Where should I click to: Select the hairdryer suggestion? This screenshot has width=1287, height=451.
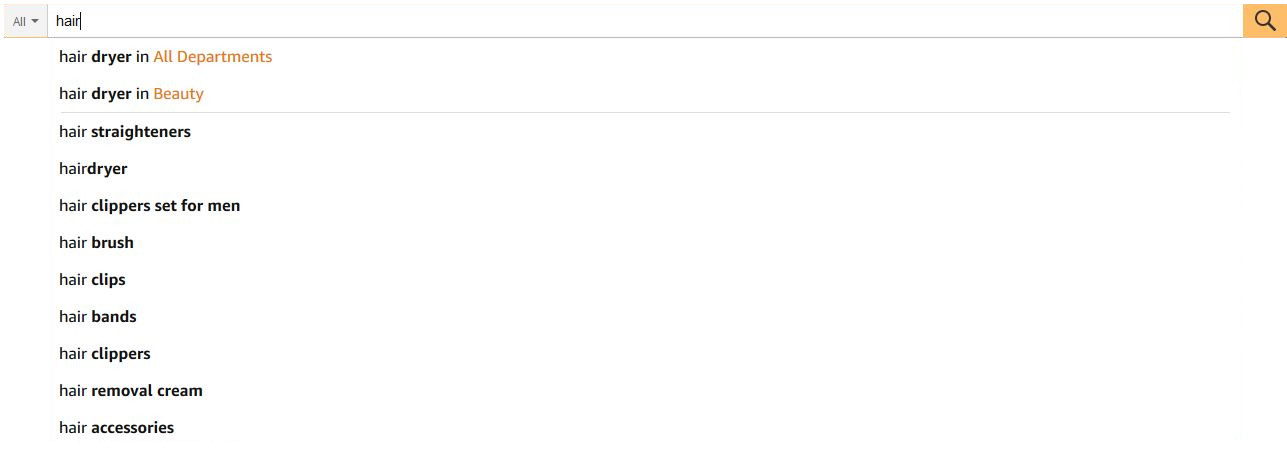click(93, 169)
